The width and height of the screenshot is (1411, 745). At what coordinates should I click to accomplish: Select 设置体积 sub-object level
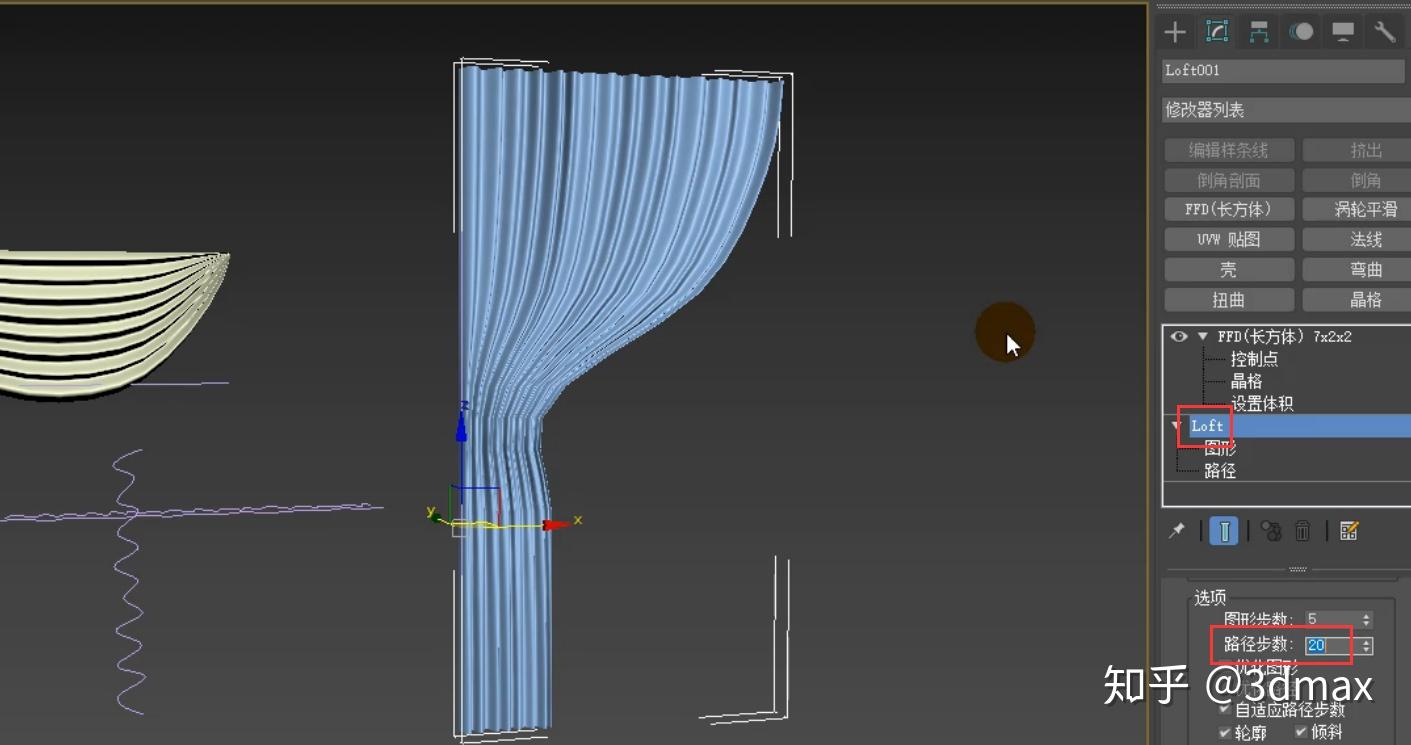[1262, 404]
